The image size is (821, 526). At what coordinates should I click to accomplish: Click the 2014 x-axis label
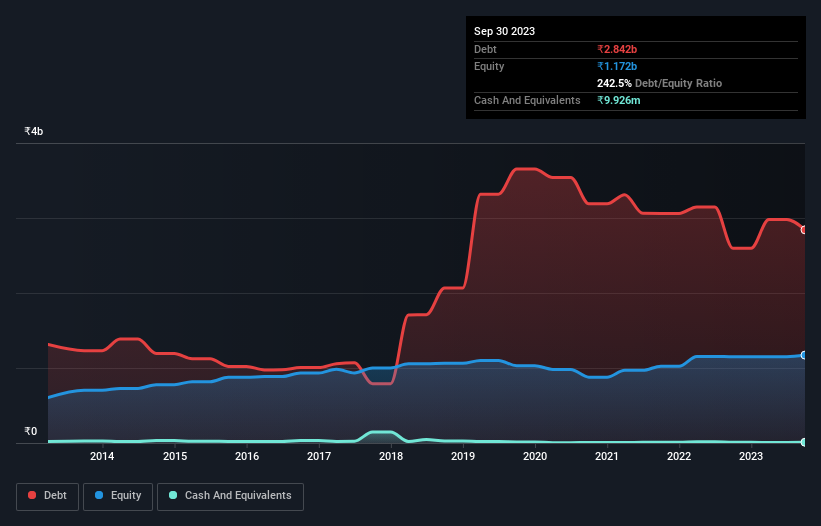pos(102,456)
